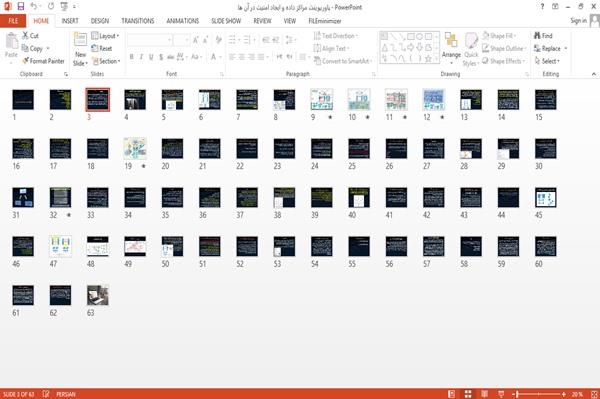Switch to the SLIDE SHOW tab
The width and height of the screenshot is (600, 399).
(226, 21)
